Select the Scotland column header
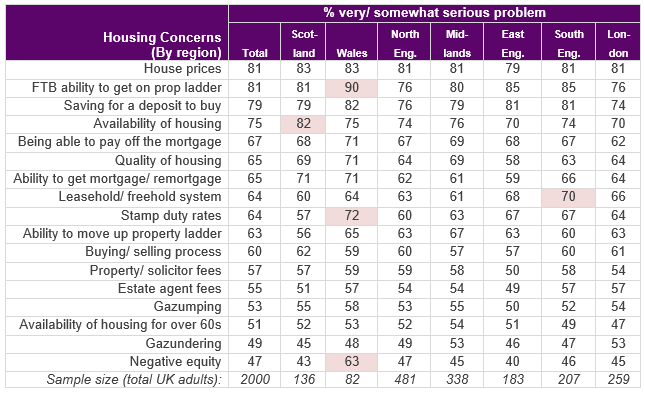Image resolution: width=645 pixels, height=394 pixels. 304,43
